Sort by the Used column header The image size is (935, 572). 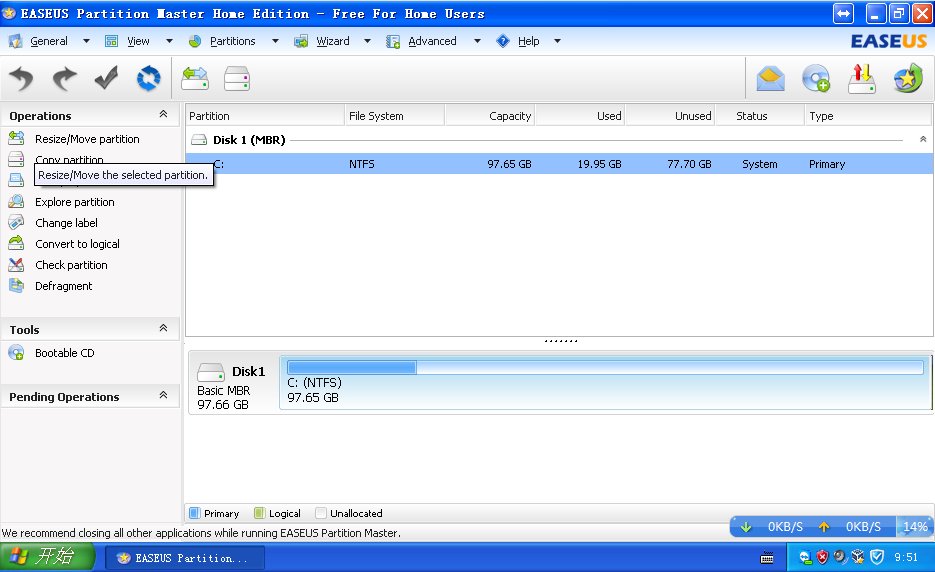pyautogui.click(x=580, y=116)
